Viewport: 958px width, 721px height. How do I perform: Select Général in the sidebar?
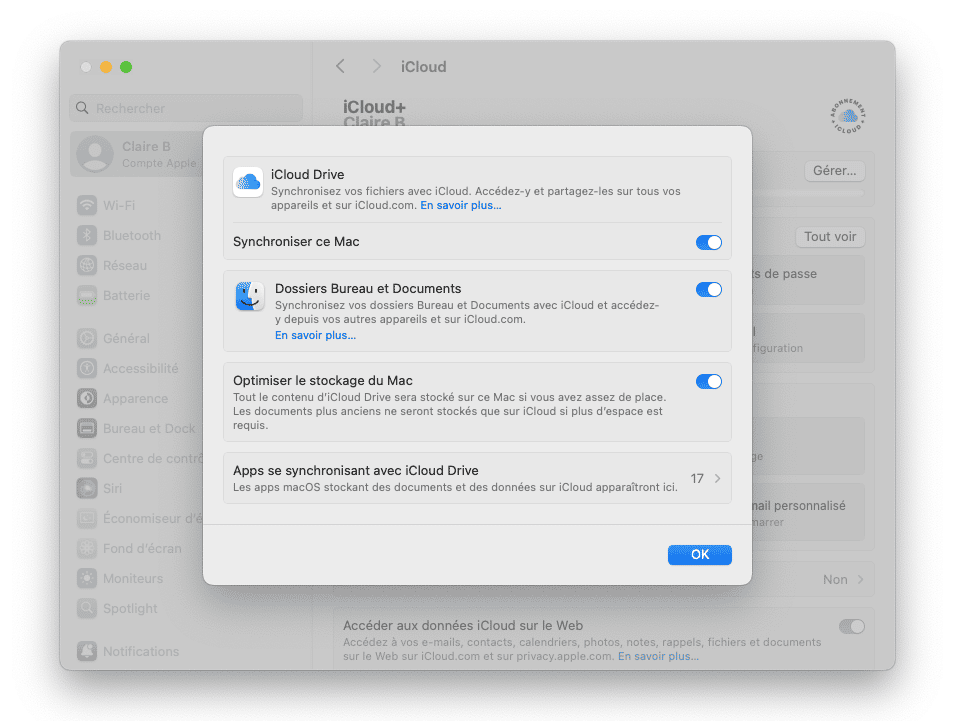[128, 338]
